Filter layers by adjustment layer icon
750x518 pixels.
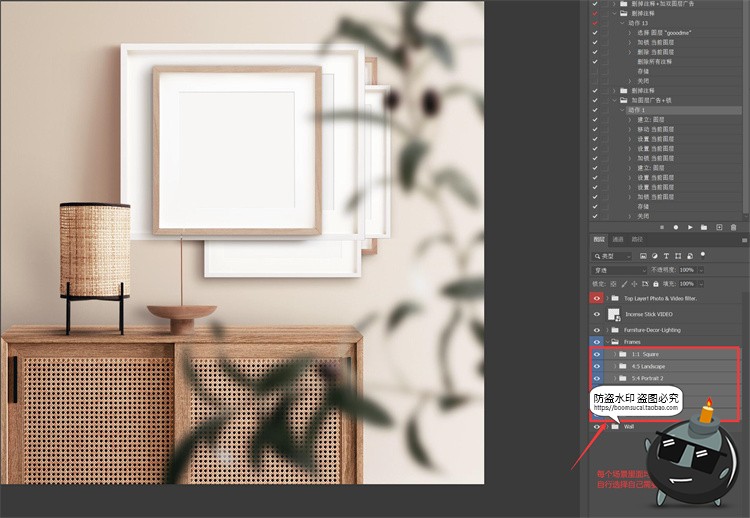654,256
